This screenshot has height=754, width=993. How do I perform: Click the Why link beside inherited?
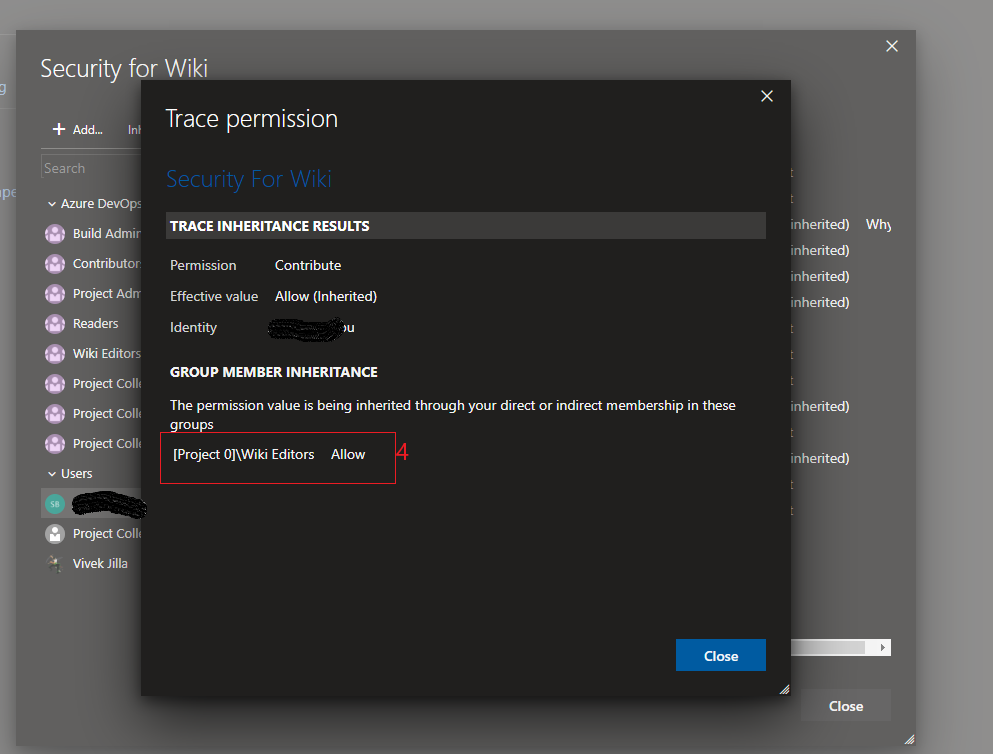point(878,224)
